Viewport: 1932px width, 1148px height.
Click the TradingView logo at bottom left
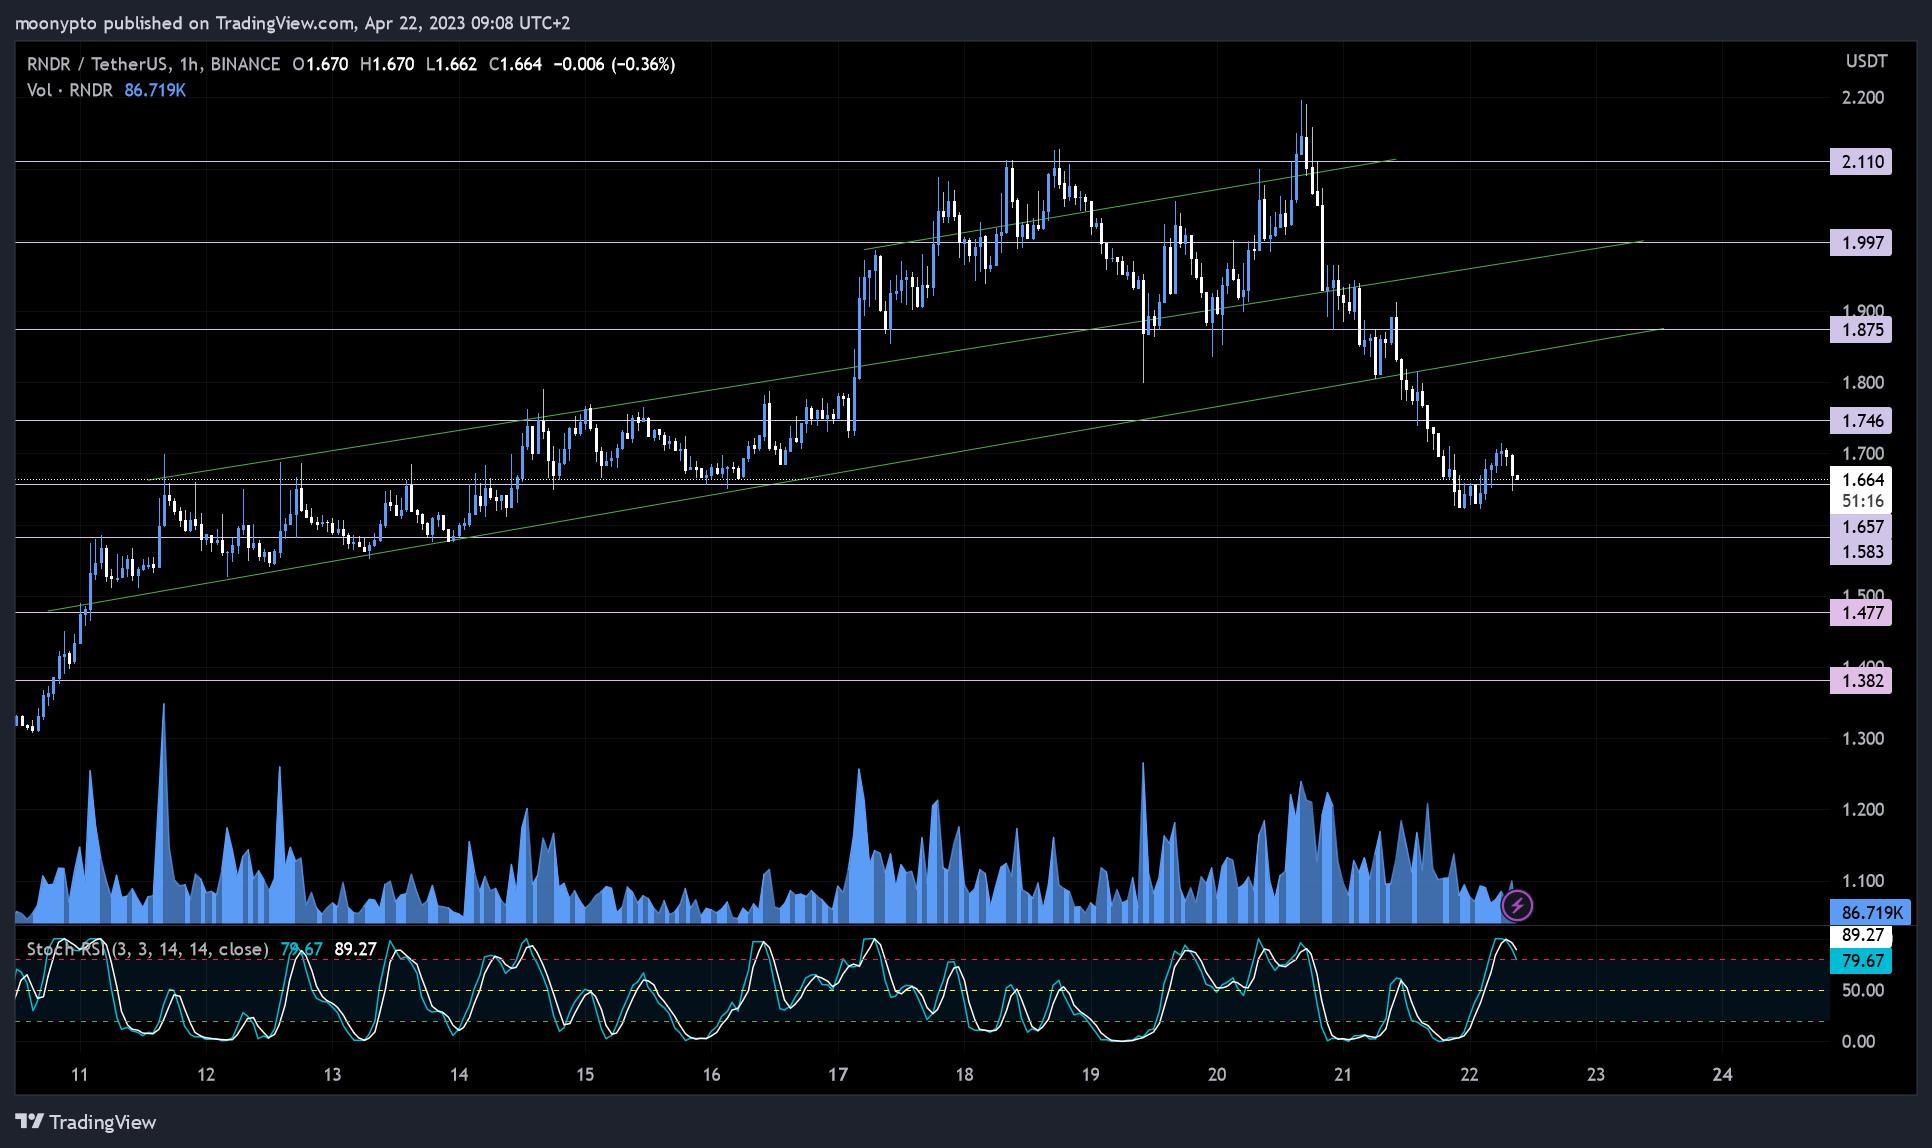(x=86, y=1122)
